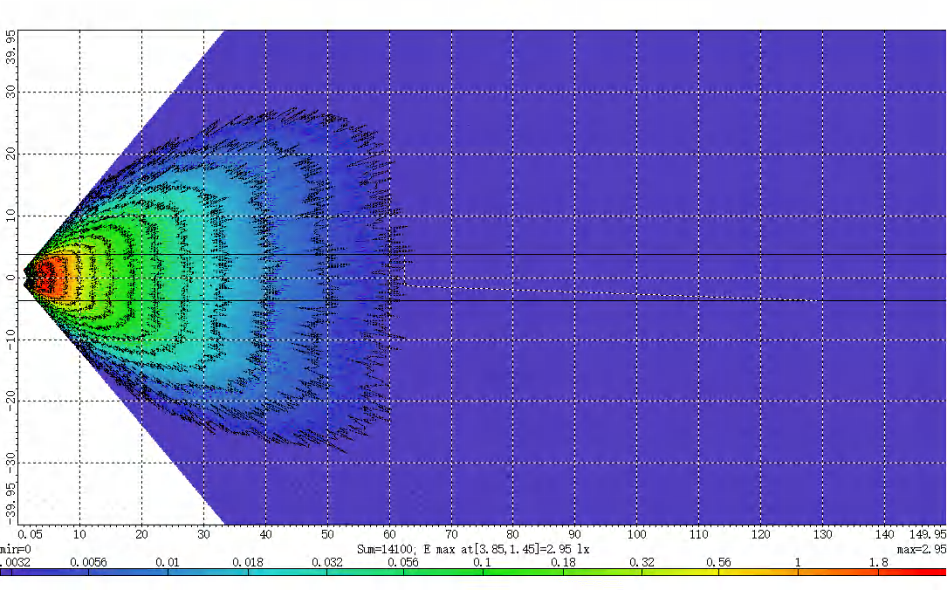Viewport: 947px width, 590px height.
Task: Click the x-axis tick label 10
Action: coord(79,534)
